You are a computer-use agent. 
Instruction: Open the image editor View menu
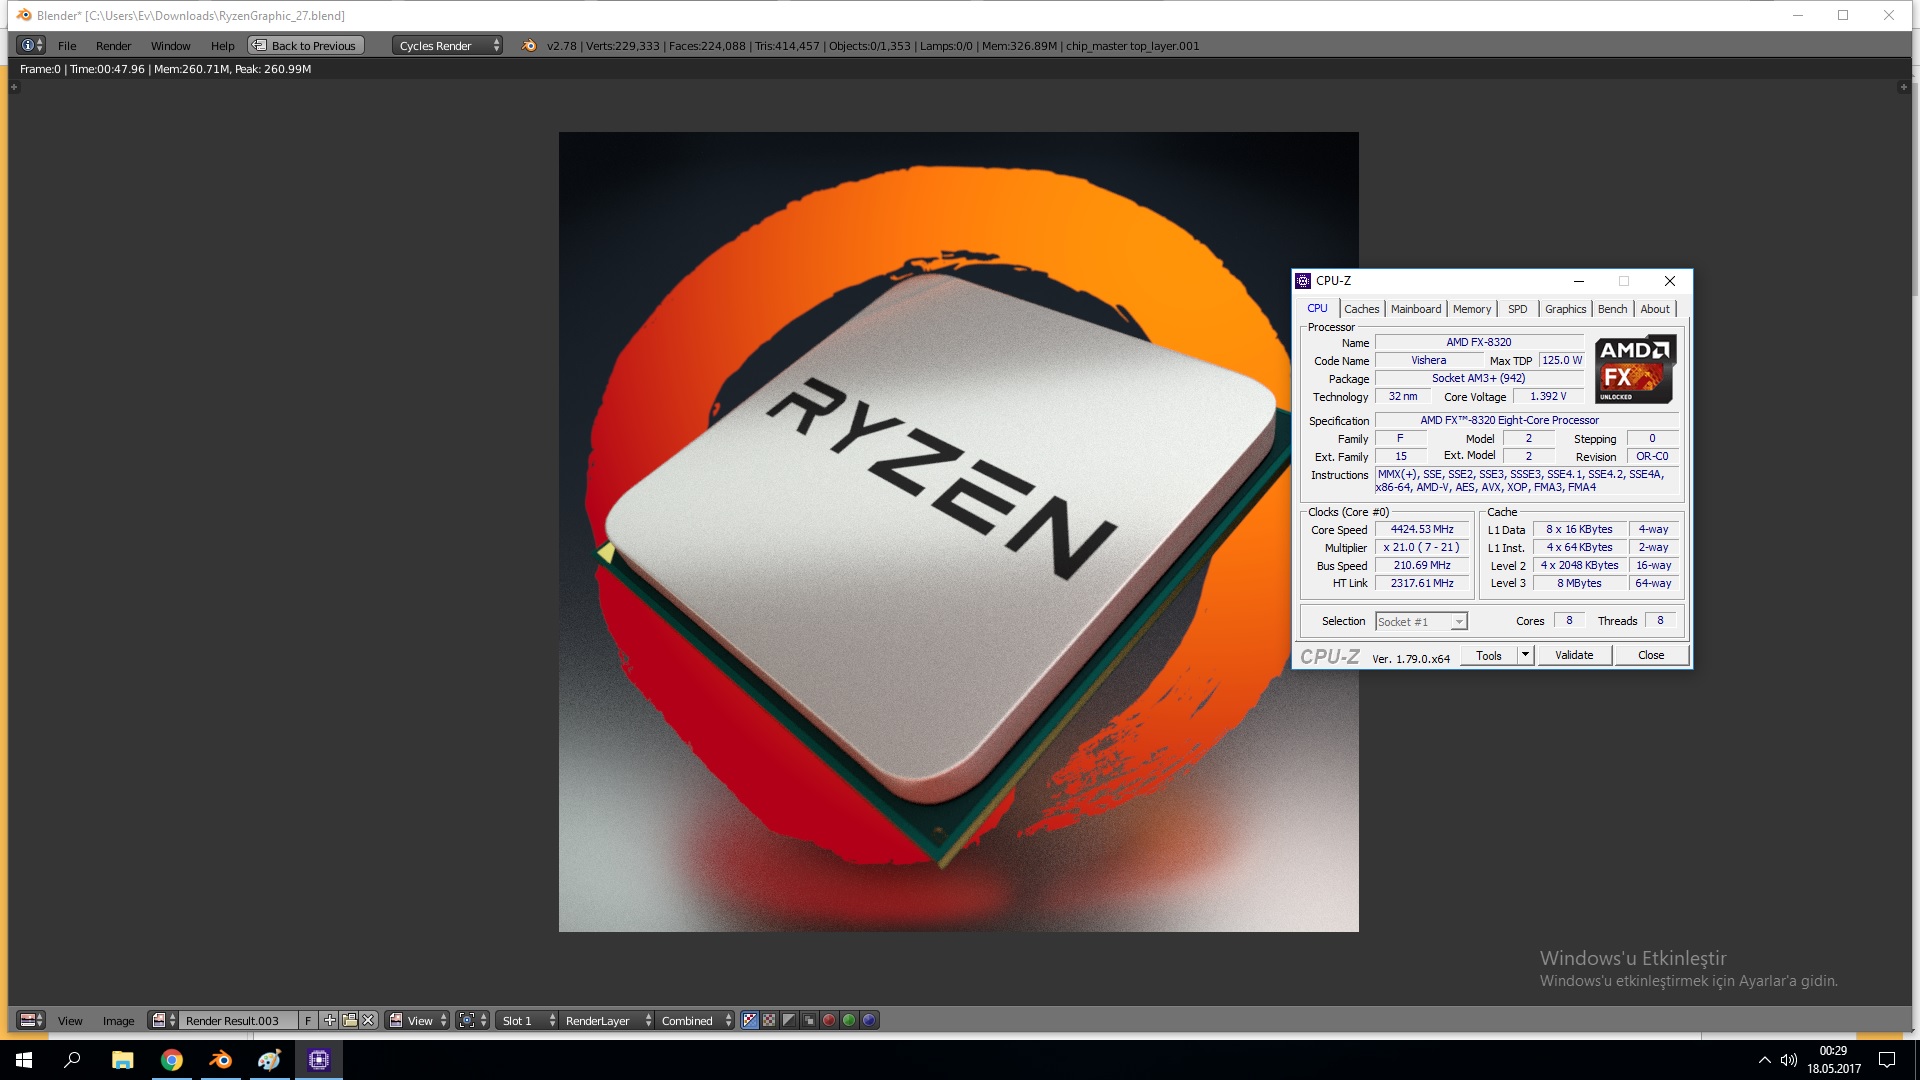coord(70,1021)
